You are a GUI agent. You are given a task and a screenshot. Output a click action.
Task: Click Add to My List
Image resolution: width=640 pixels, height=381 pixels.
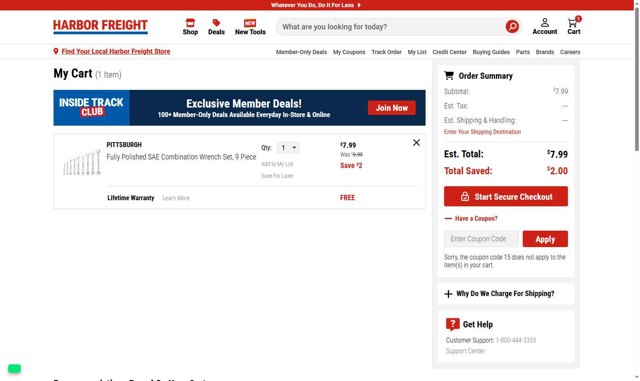277,164
